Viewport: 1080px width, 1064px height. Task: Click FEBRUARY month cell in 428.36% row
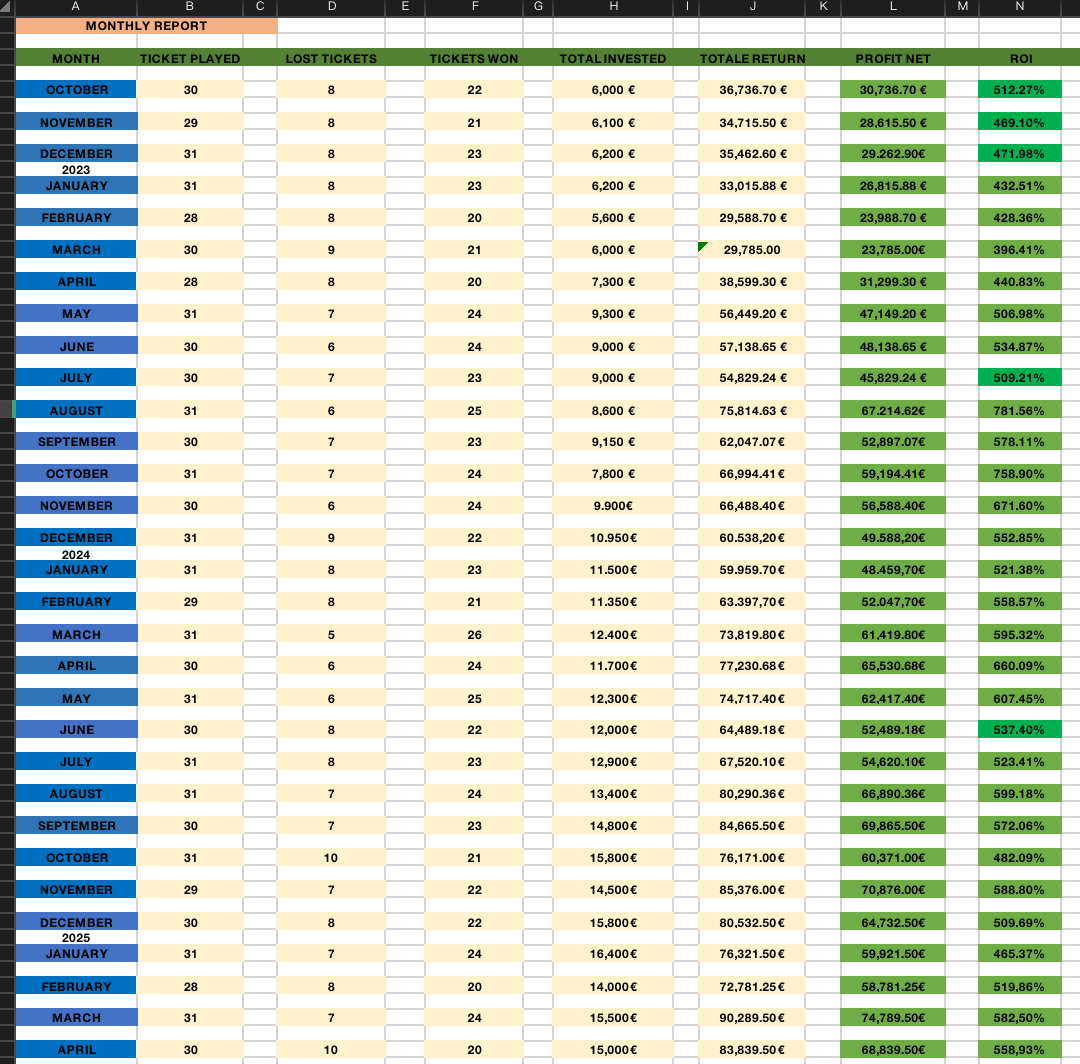click(76, 218)
